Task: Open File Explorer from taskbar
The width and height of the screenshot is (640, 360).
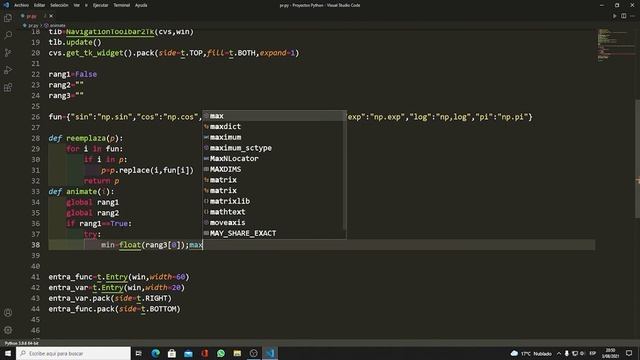Action: point(237,353)
